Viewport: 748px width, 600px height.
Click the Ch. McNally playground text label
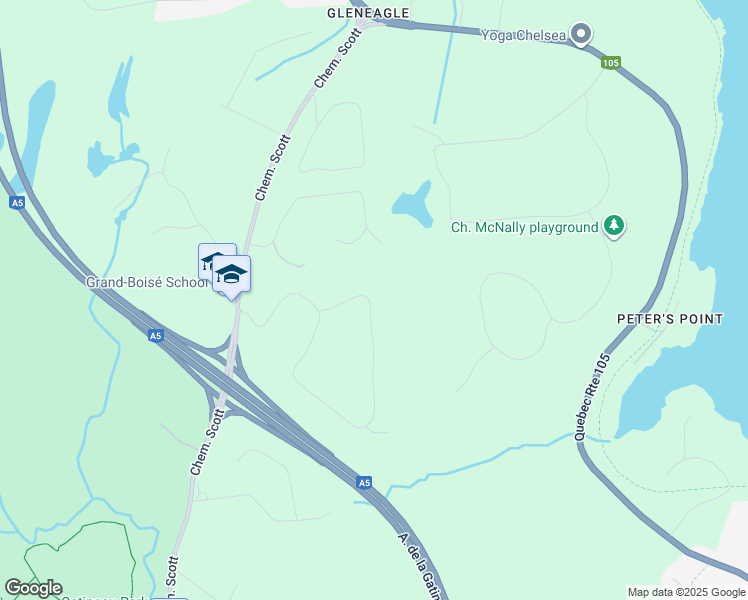(524, 228)
